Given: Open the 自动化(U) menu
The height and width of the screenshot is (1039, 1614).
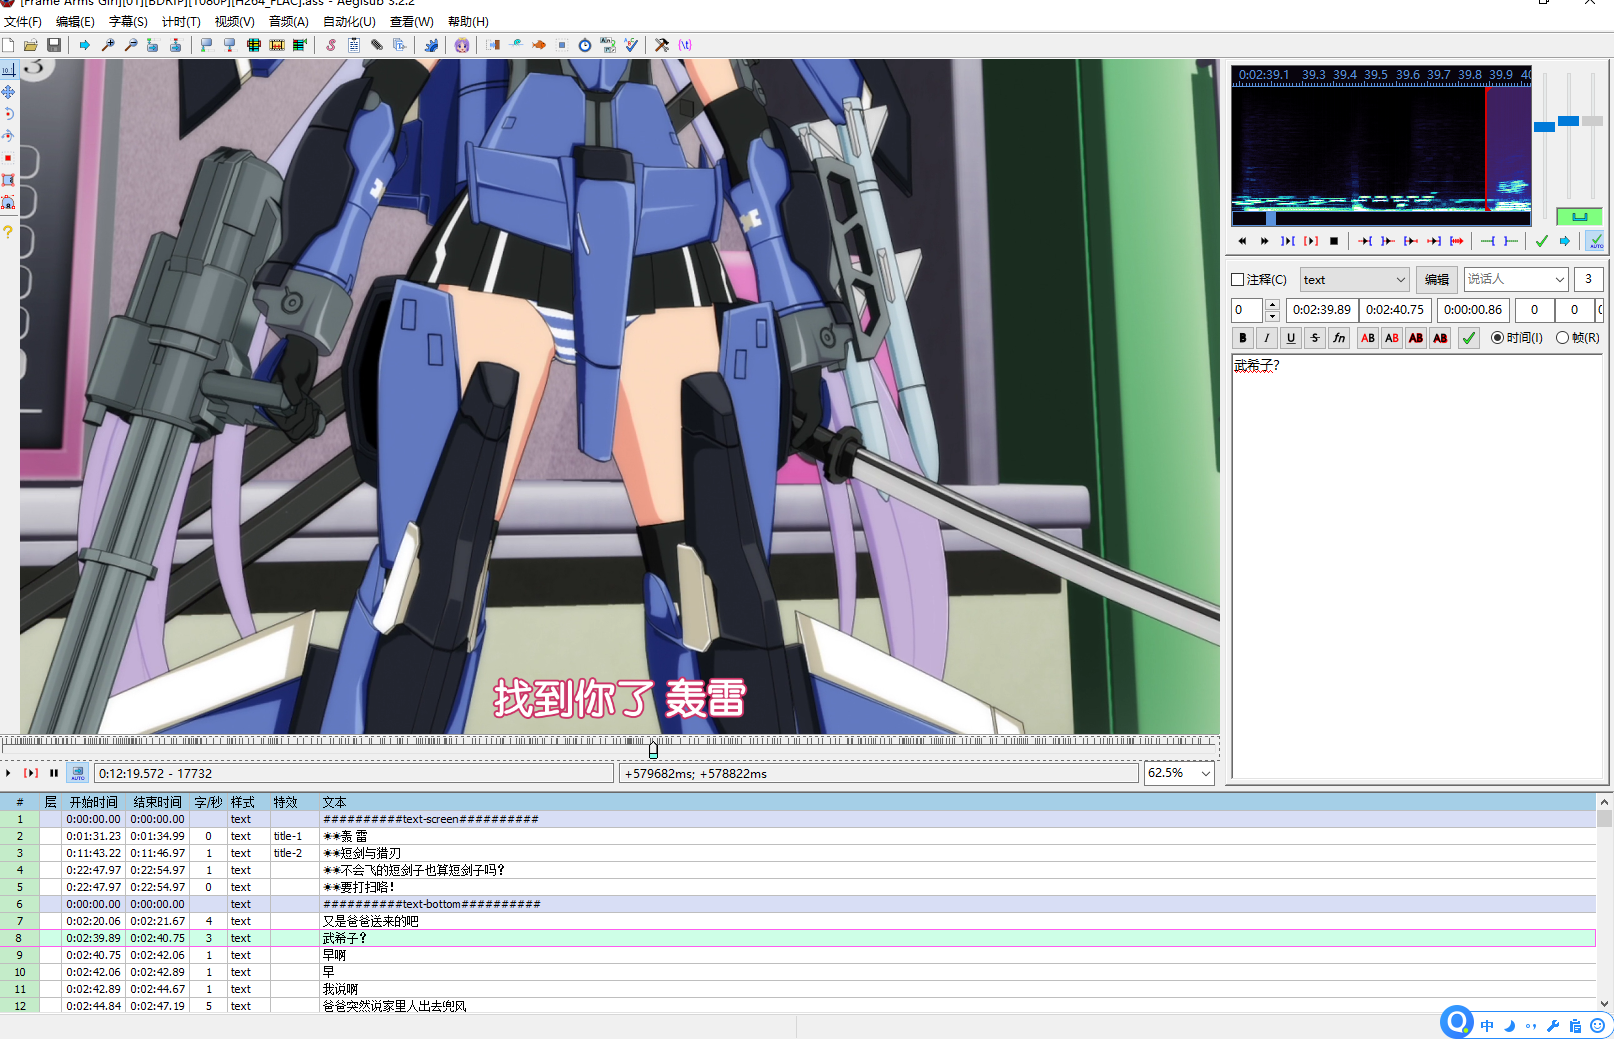Looking at the screenshot, I should [349, 21].
